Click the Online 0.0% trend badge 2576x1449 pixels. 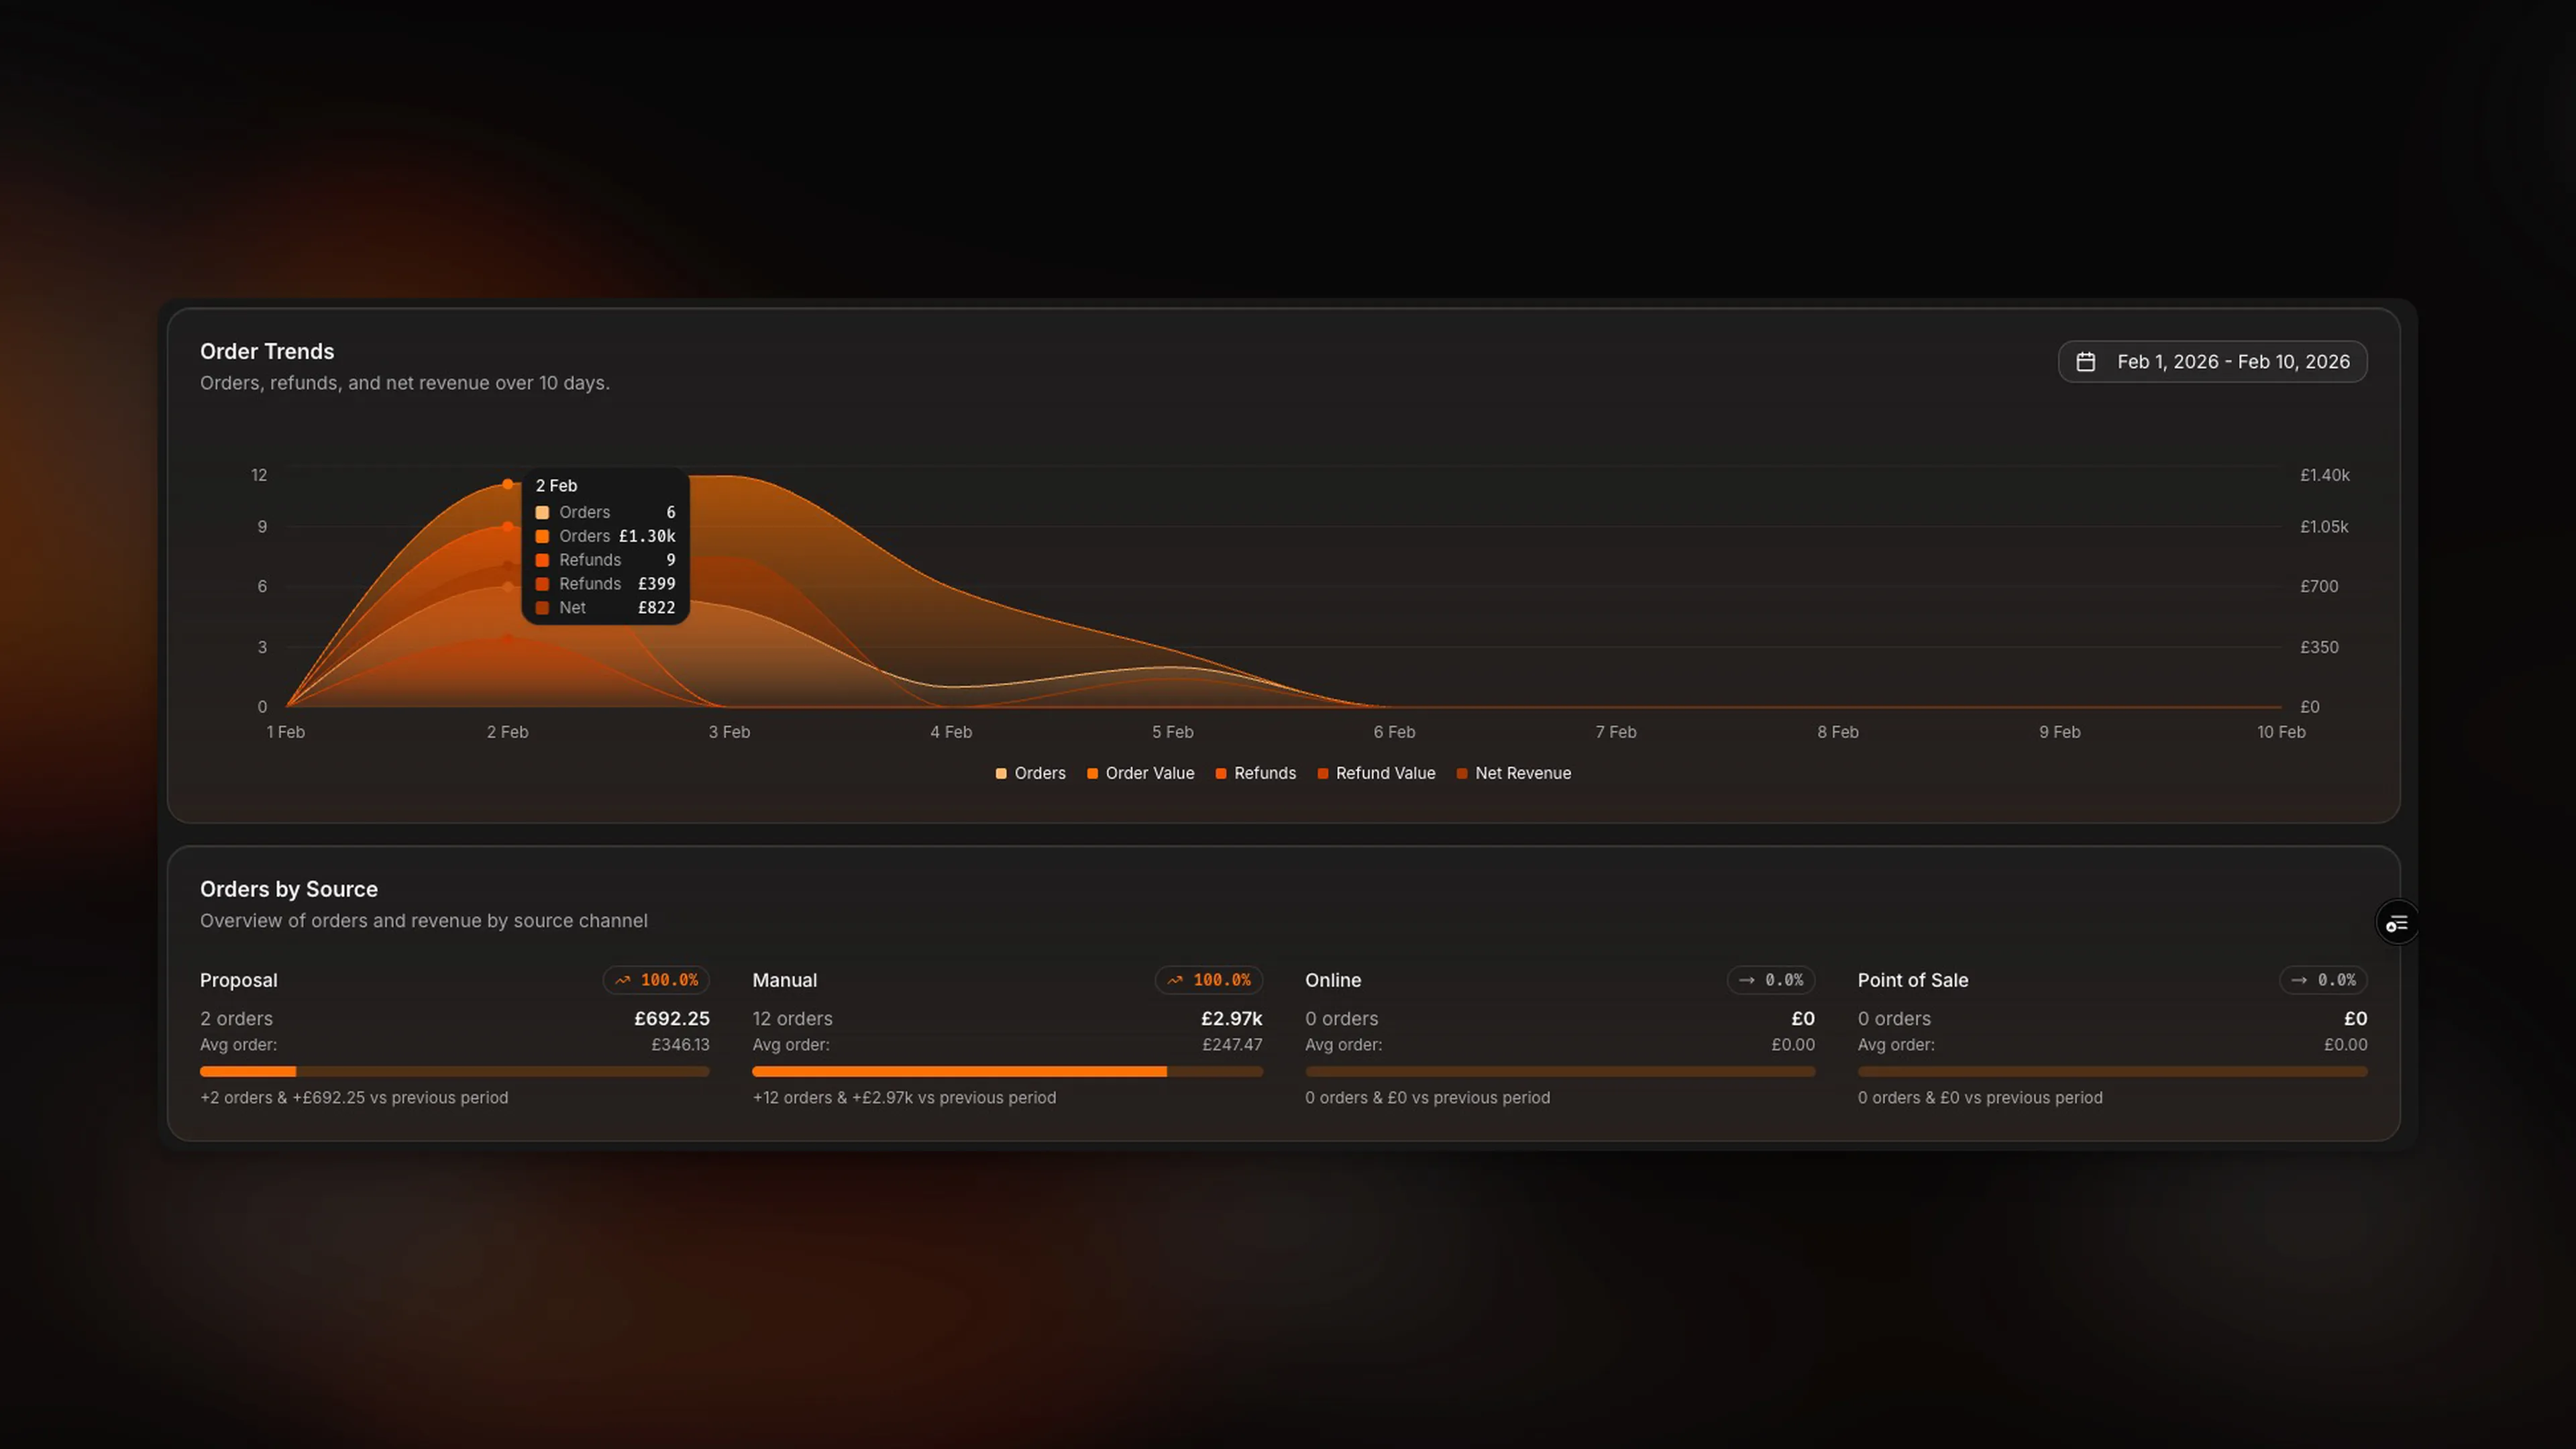pyautogui.click(x=1770, y=980)
